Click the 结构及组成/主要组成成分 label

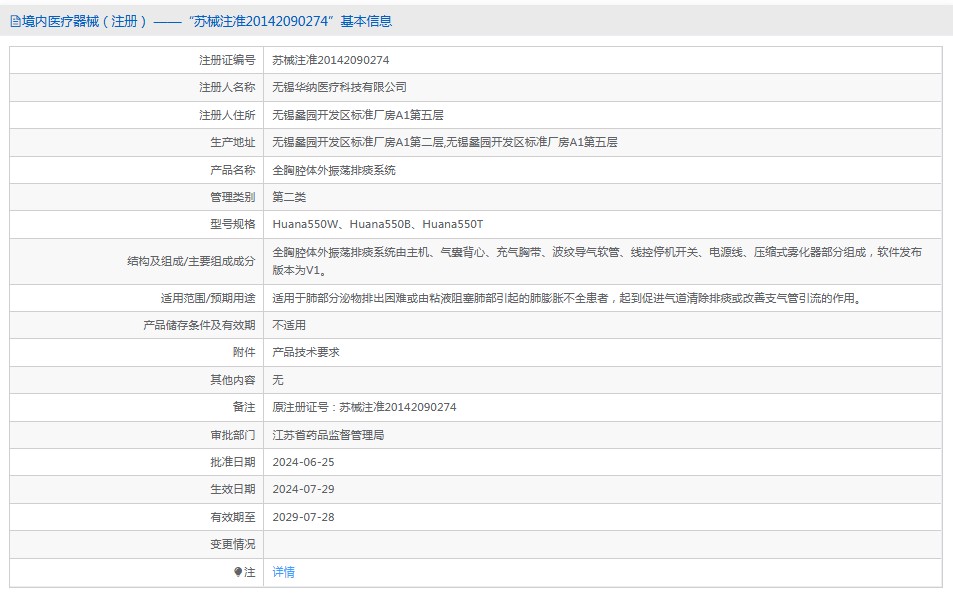click(191, 261)
